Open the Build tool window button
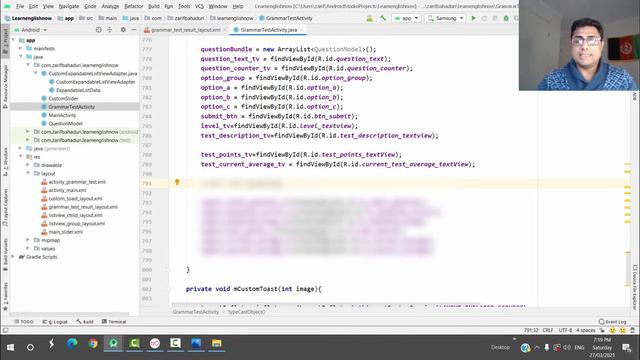640x360 pixels. [85, 322]
